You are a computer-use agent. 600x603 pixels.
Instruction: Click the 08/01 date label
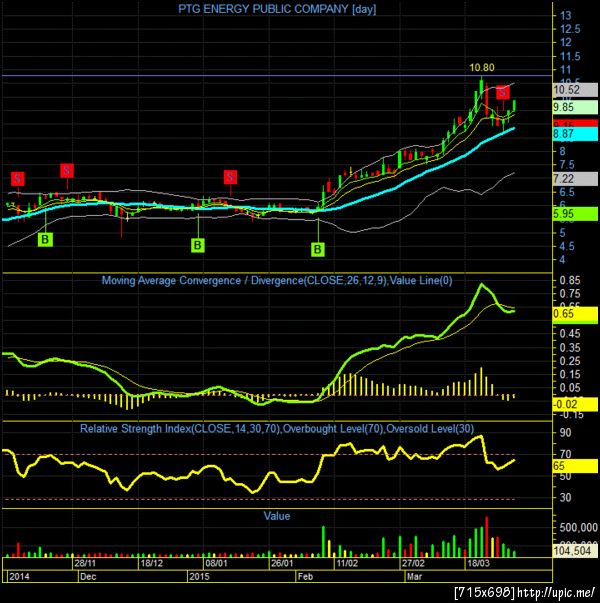pyautogui.click(x=217, y=563)
